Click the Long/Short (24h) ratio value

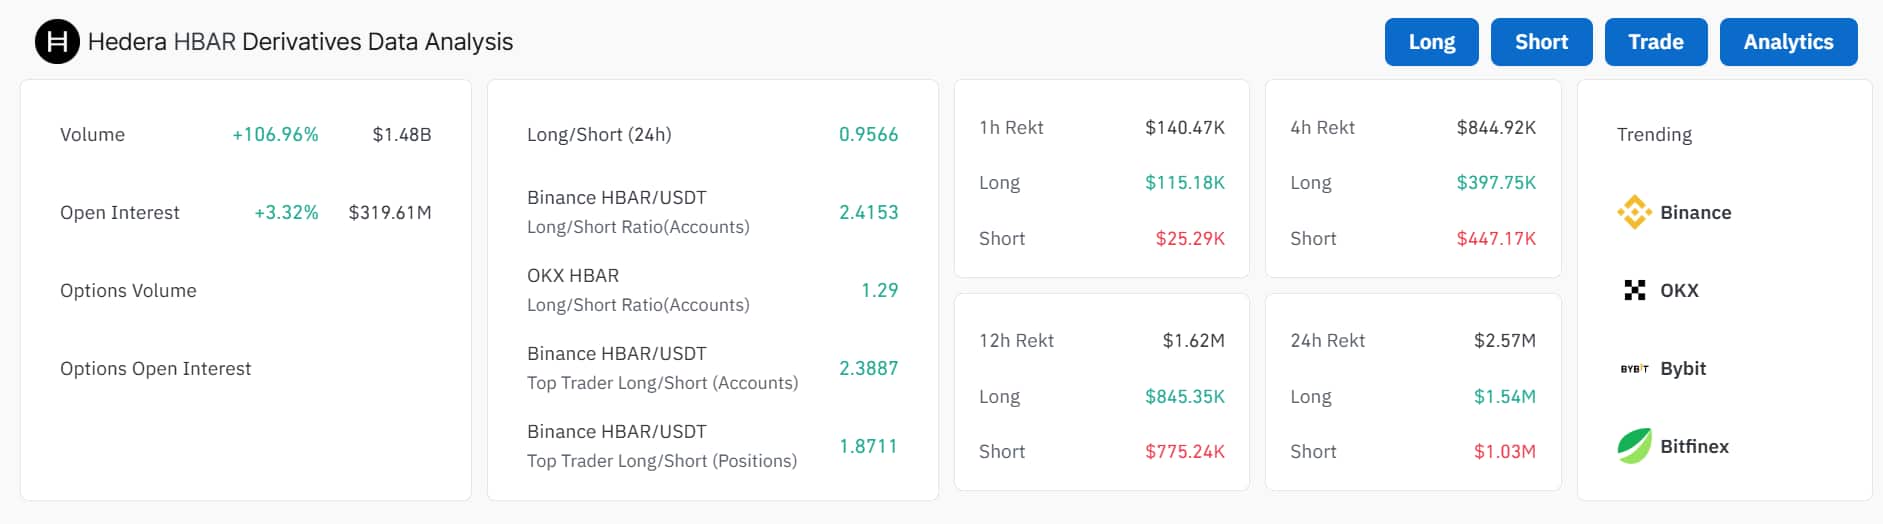tap(868, 134)
